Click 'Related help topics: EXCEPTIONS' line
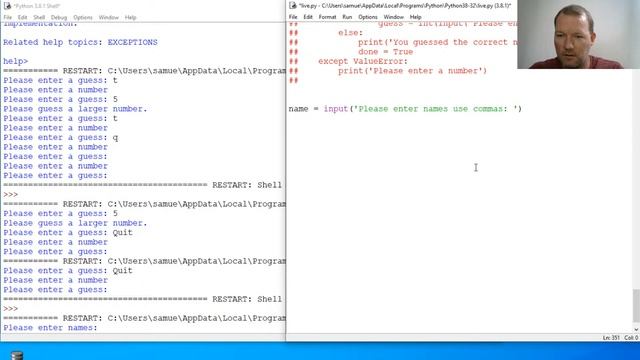This screenshot has height=360, width=640. (x=80, y=42)
